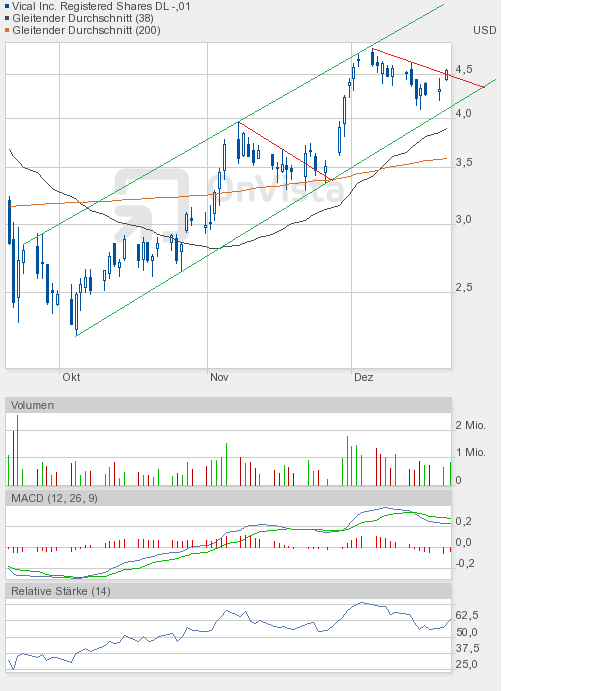
Task: Click the 50,0 RSI axis label
Action: [x=467, y=632]
